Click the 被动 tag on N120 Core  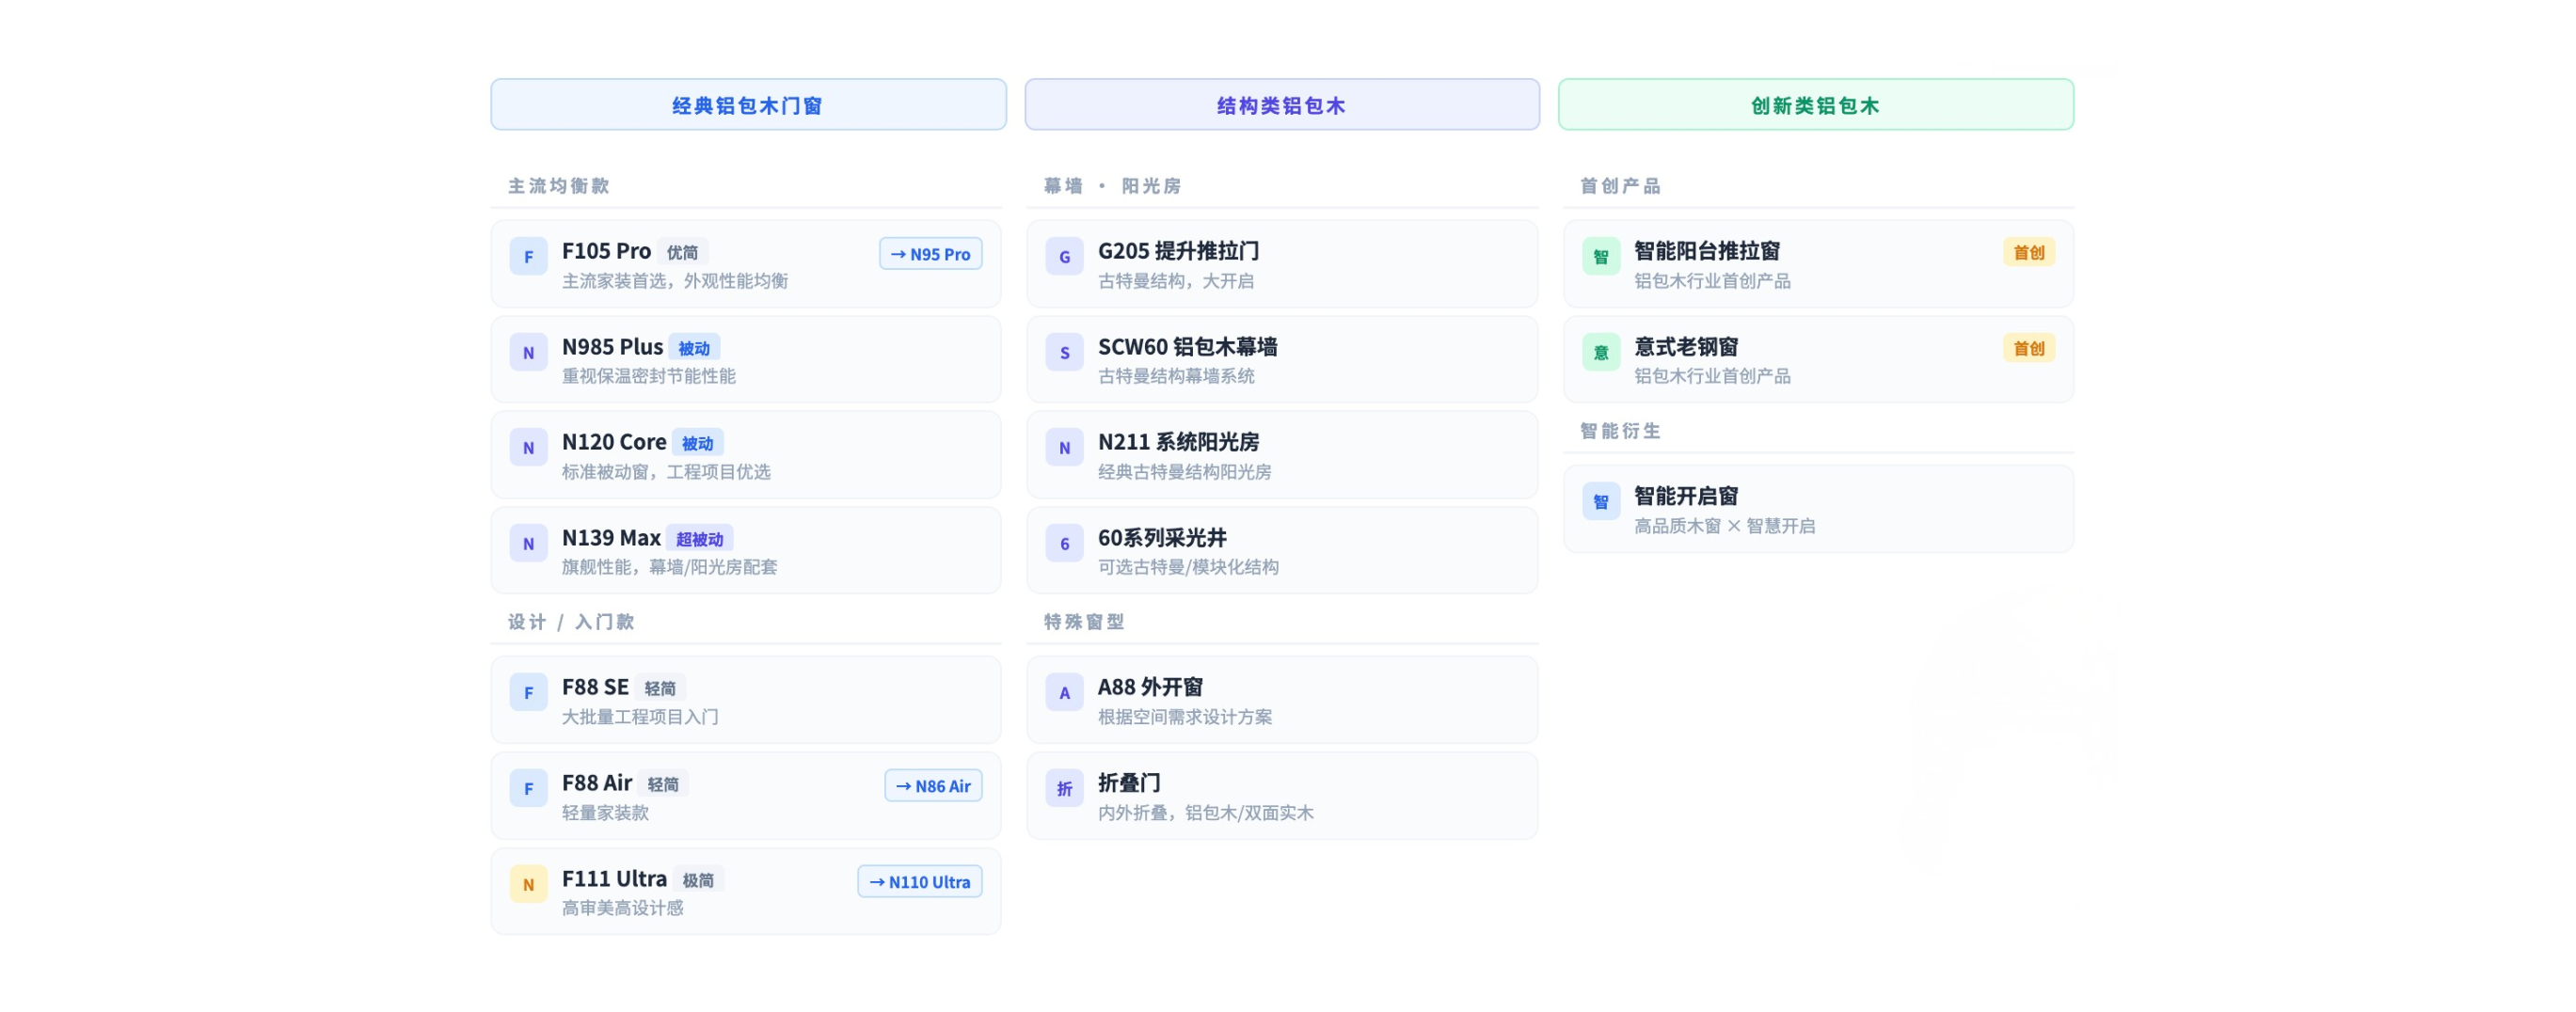697,443
